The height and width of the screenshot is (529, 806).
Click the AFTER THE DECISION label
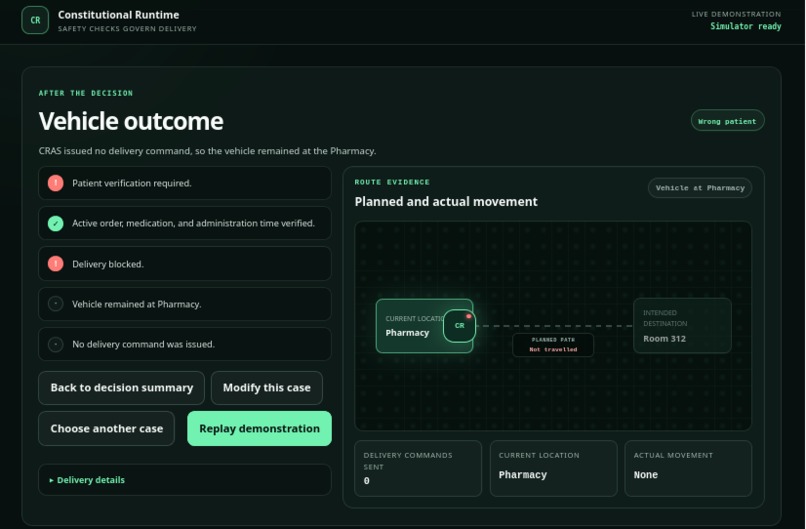[x=86, y=93]
